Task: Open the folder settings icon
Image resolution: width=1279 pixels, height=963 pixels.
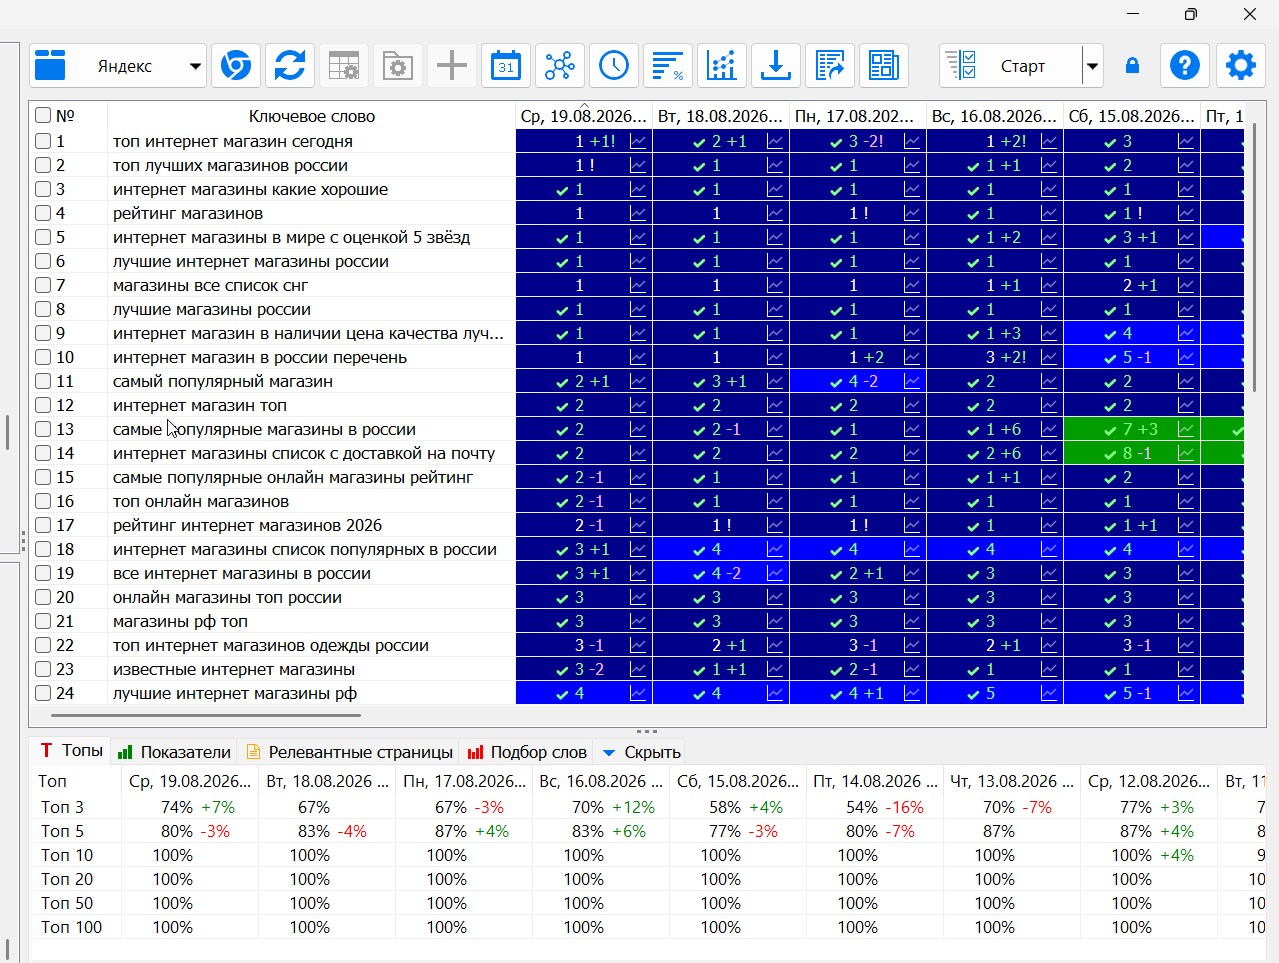Action: click(398, 66)
